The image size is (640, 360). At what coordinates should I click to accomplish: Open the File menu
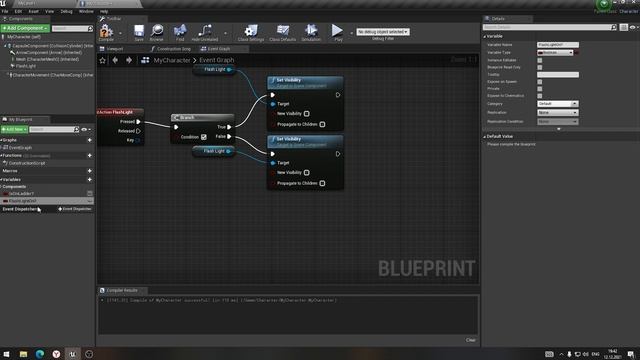coord(5,11)
